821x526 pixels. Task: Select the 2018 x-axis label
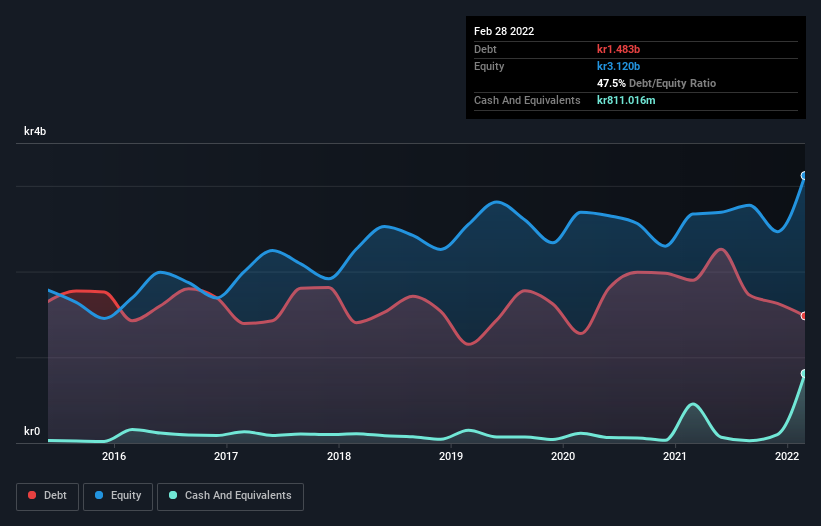[x=339, y=457]
